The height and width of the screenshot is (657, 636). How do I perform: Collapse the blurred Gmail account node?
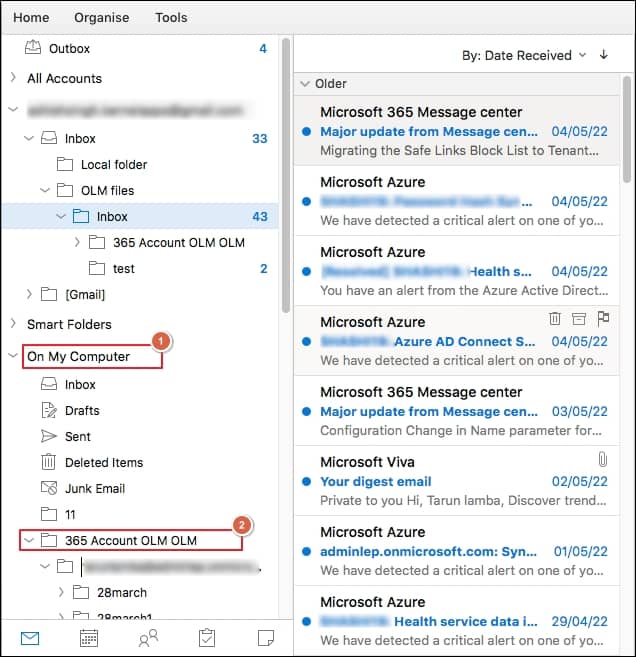[x=13, y=110]
